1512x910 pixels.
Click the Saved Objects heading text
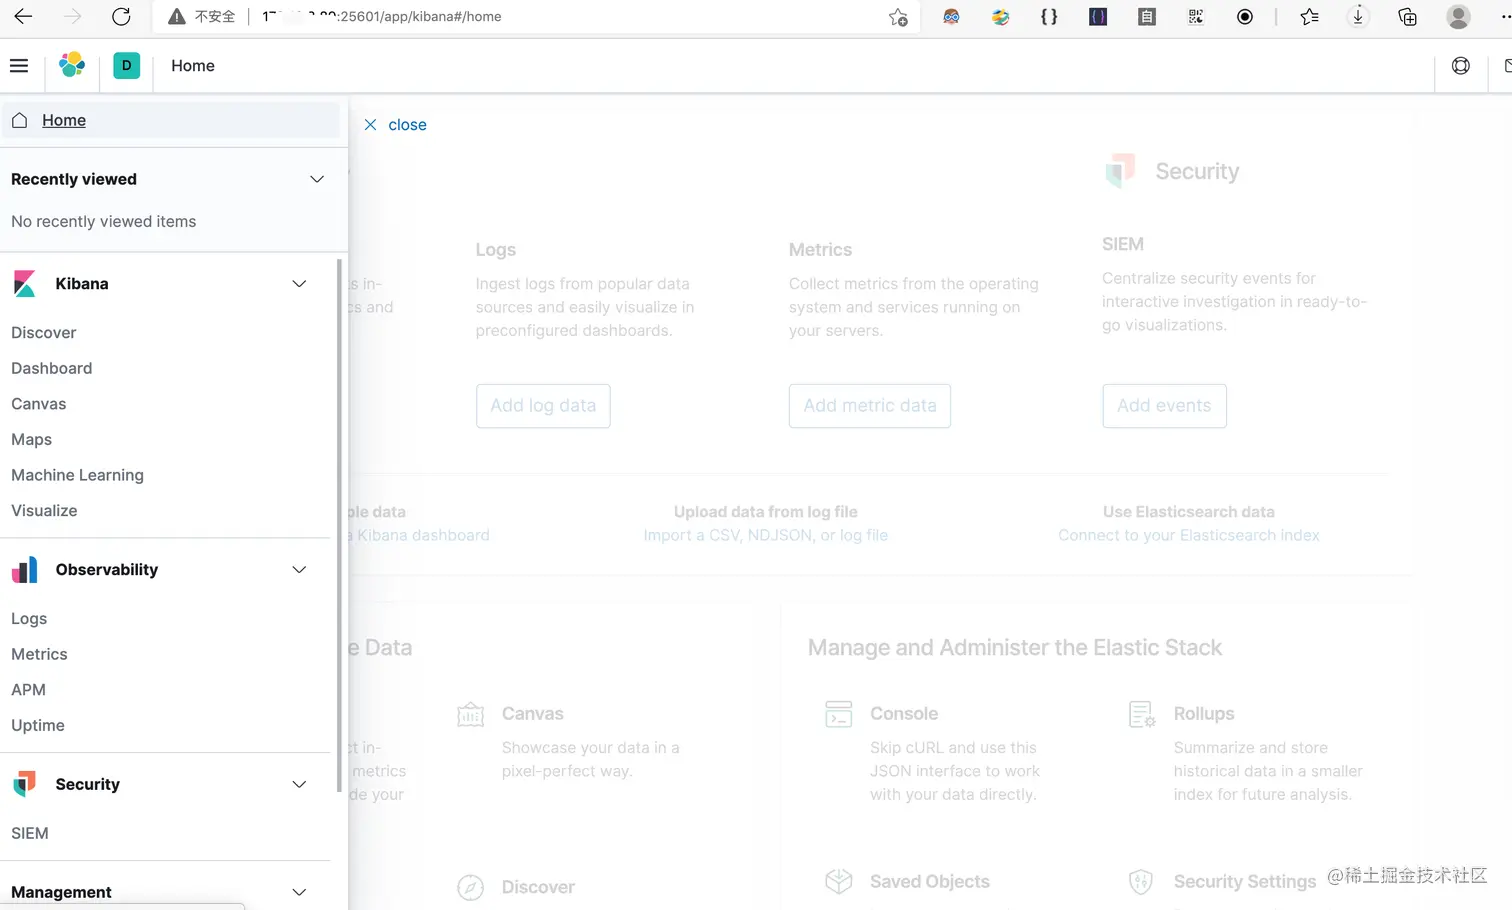click(930, 882)
